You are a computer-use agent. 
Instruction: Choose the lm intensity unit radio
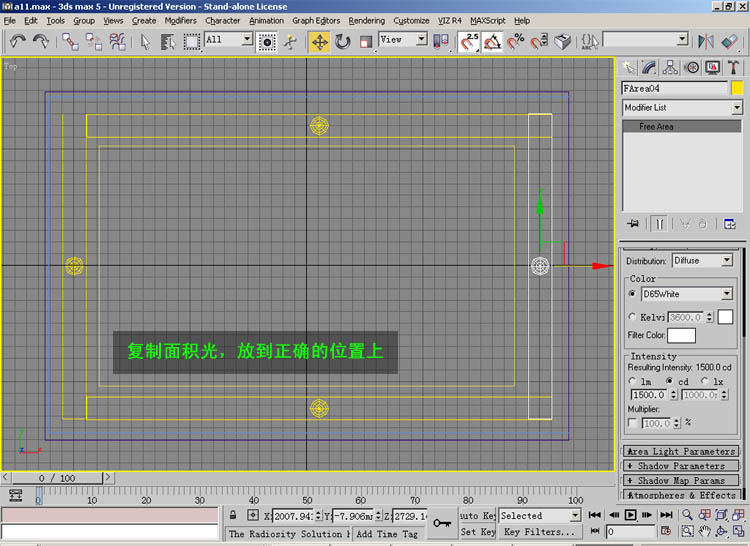click(x=632, y=382)
